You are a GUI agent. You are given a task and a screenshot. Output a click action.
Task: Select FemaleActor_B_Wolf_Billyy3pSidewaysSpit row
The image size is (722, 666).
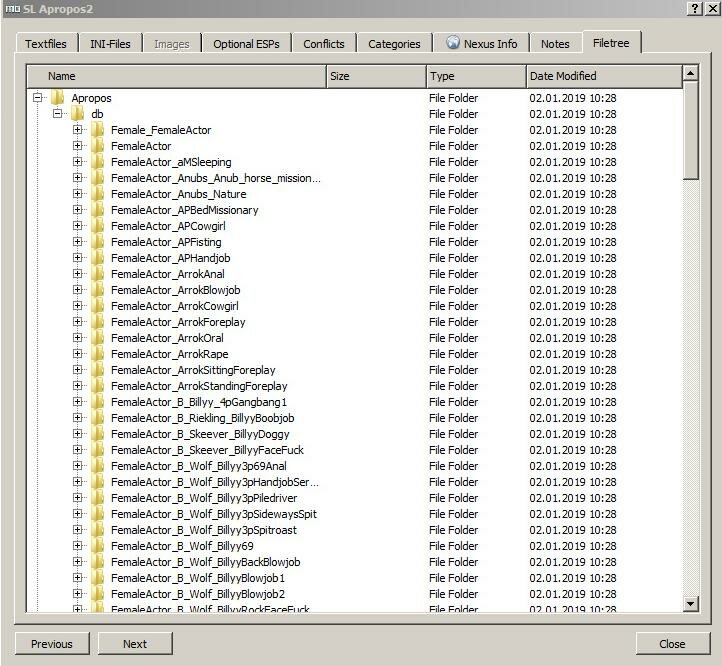pyautogui.click(x=355, y=514)
